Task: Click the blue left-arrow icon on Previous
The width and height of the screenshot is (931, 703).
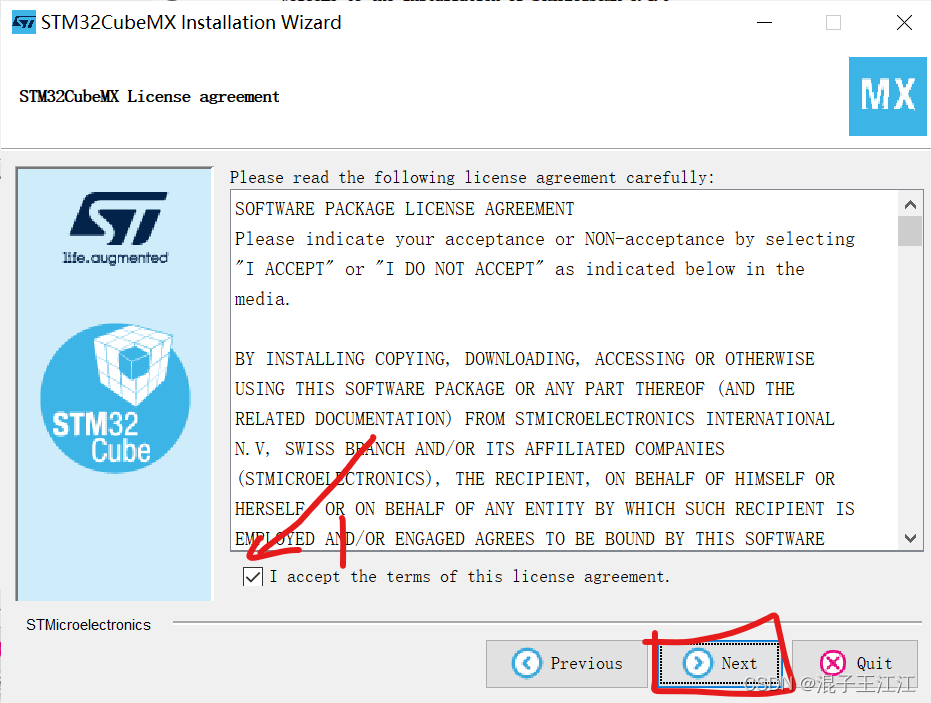Action: [527, 663]
